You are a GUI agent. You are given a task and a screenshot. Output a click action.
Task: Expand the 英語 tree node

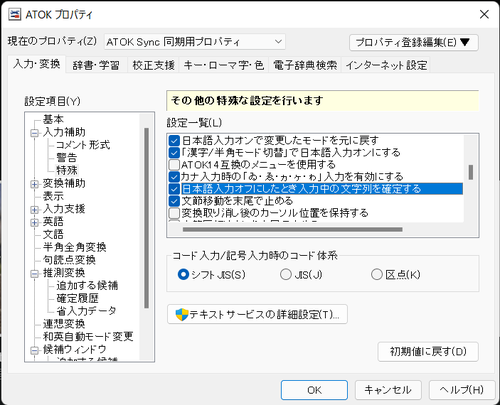pyautogui.click(x=34, y=222)
